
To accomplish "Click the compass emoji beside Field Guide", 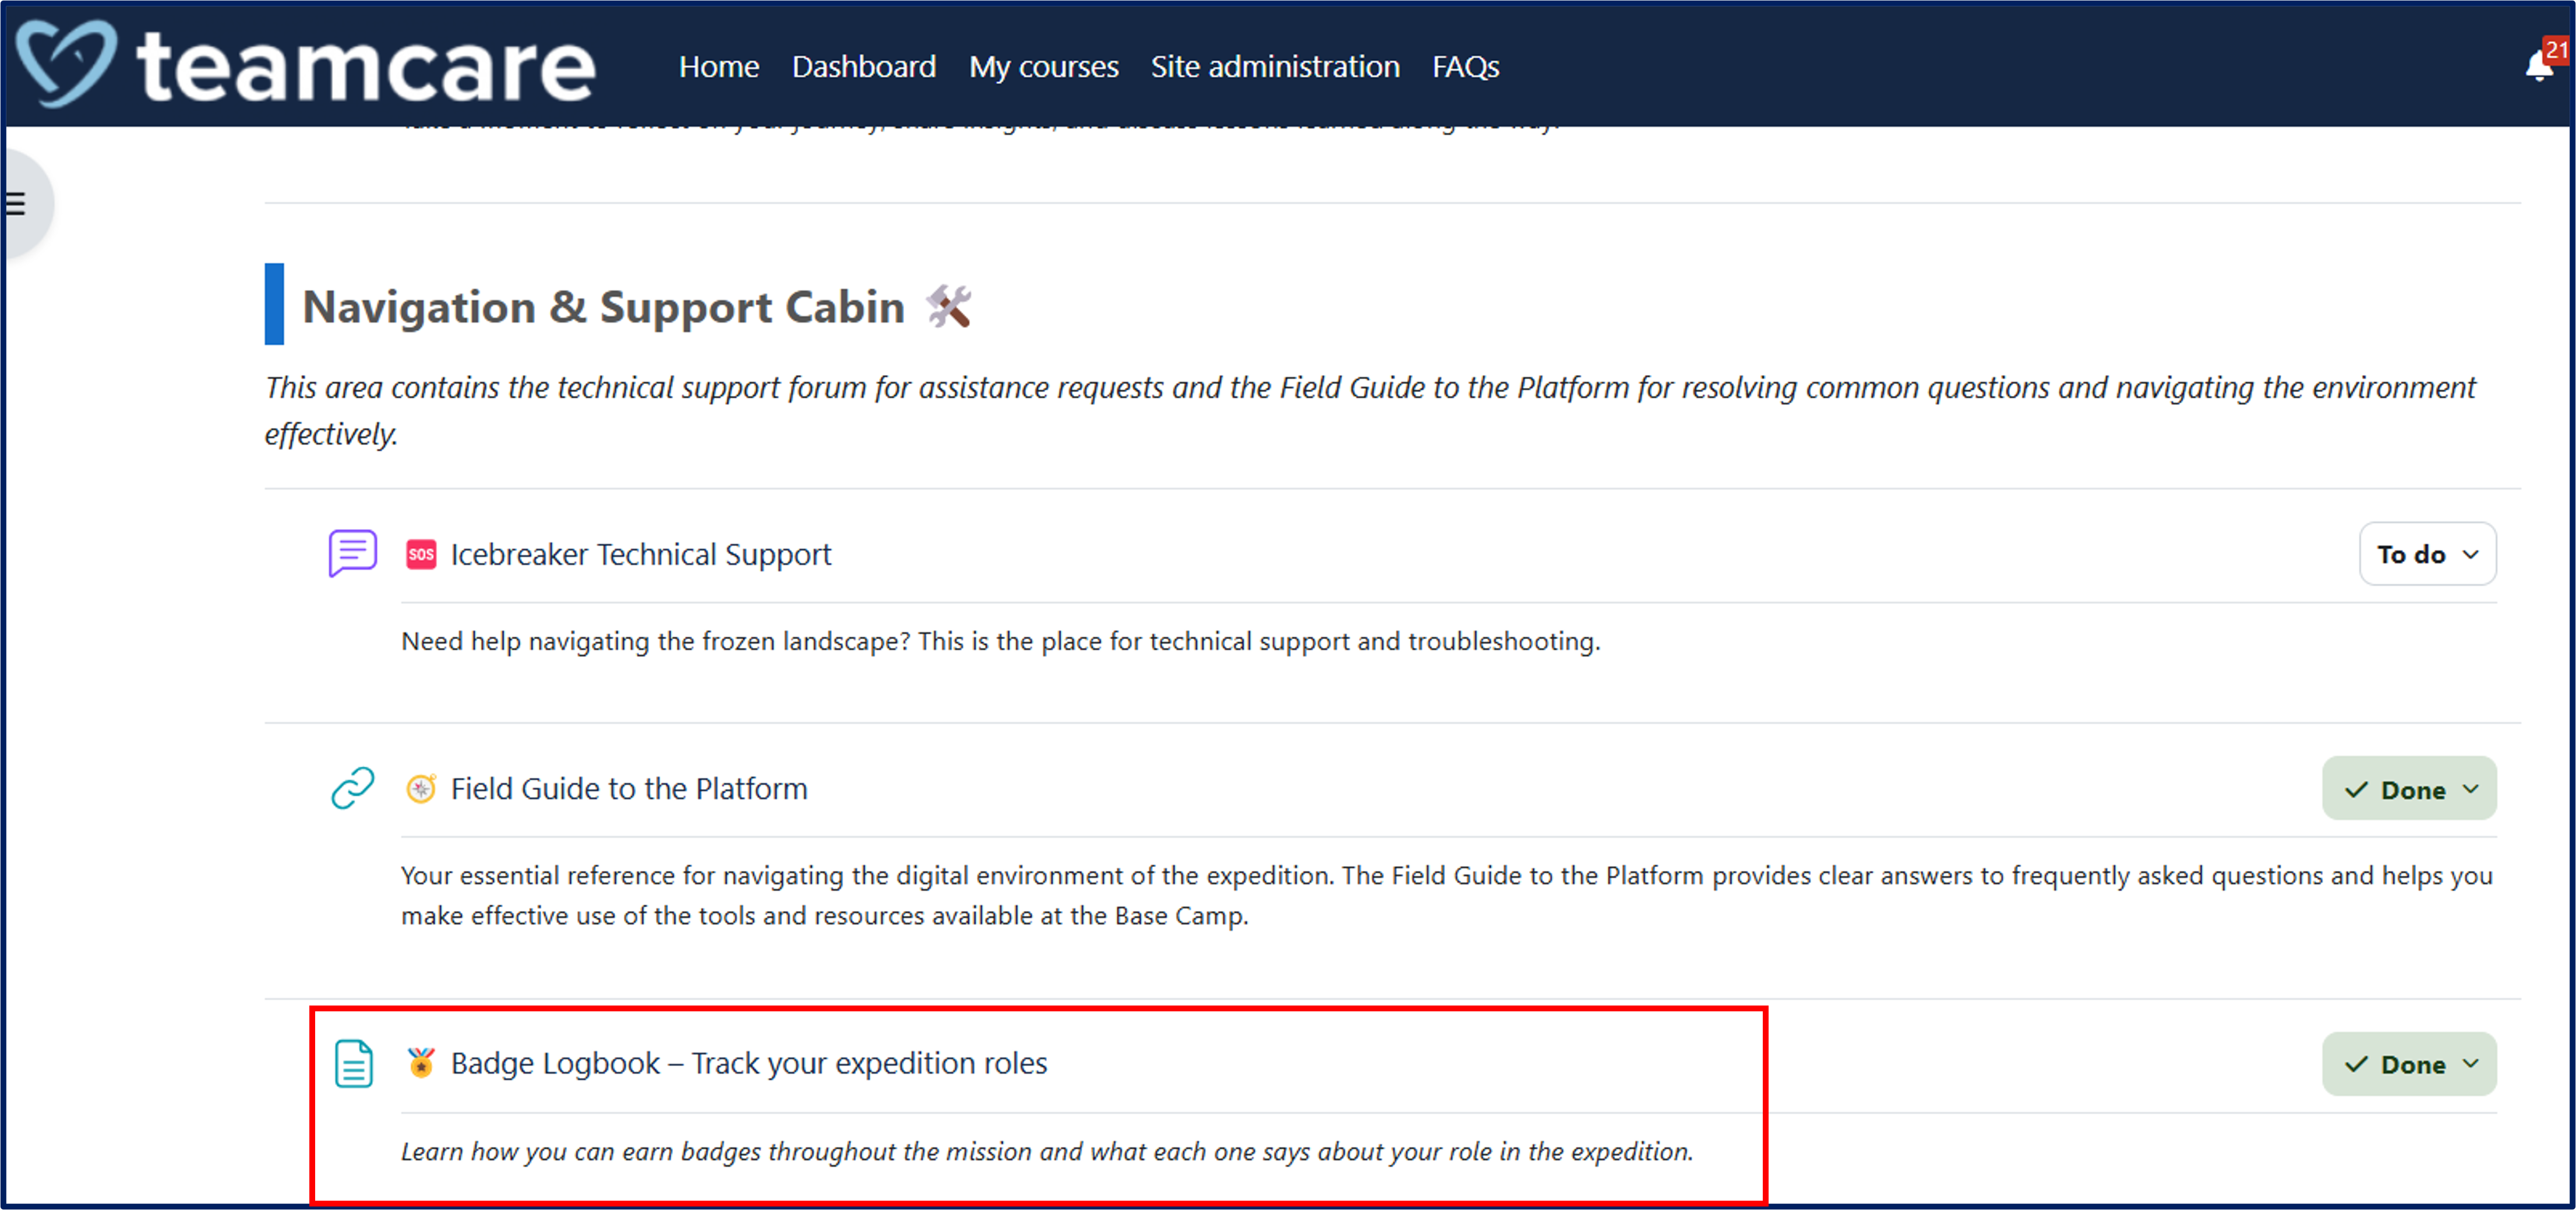I will (421, 789).
